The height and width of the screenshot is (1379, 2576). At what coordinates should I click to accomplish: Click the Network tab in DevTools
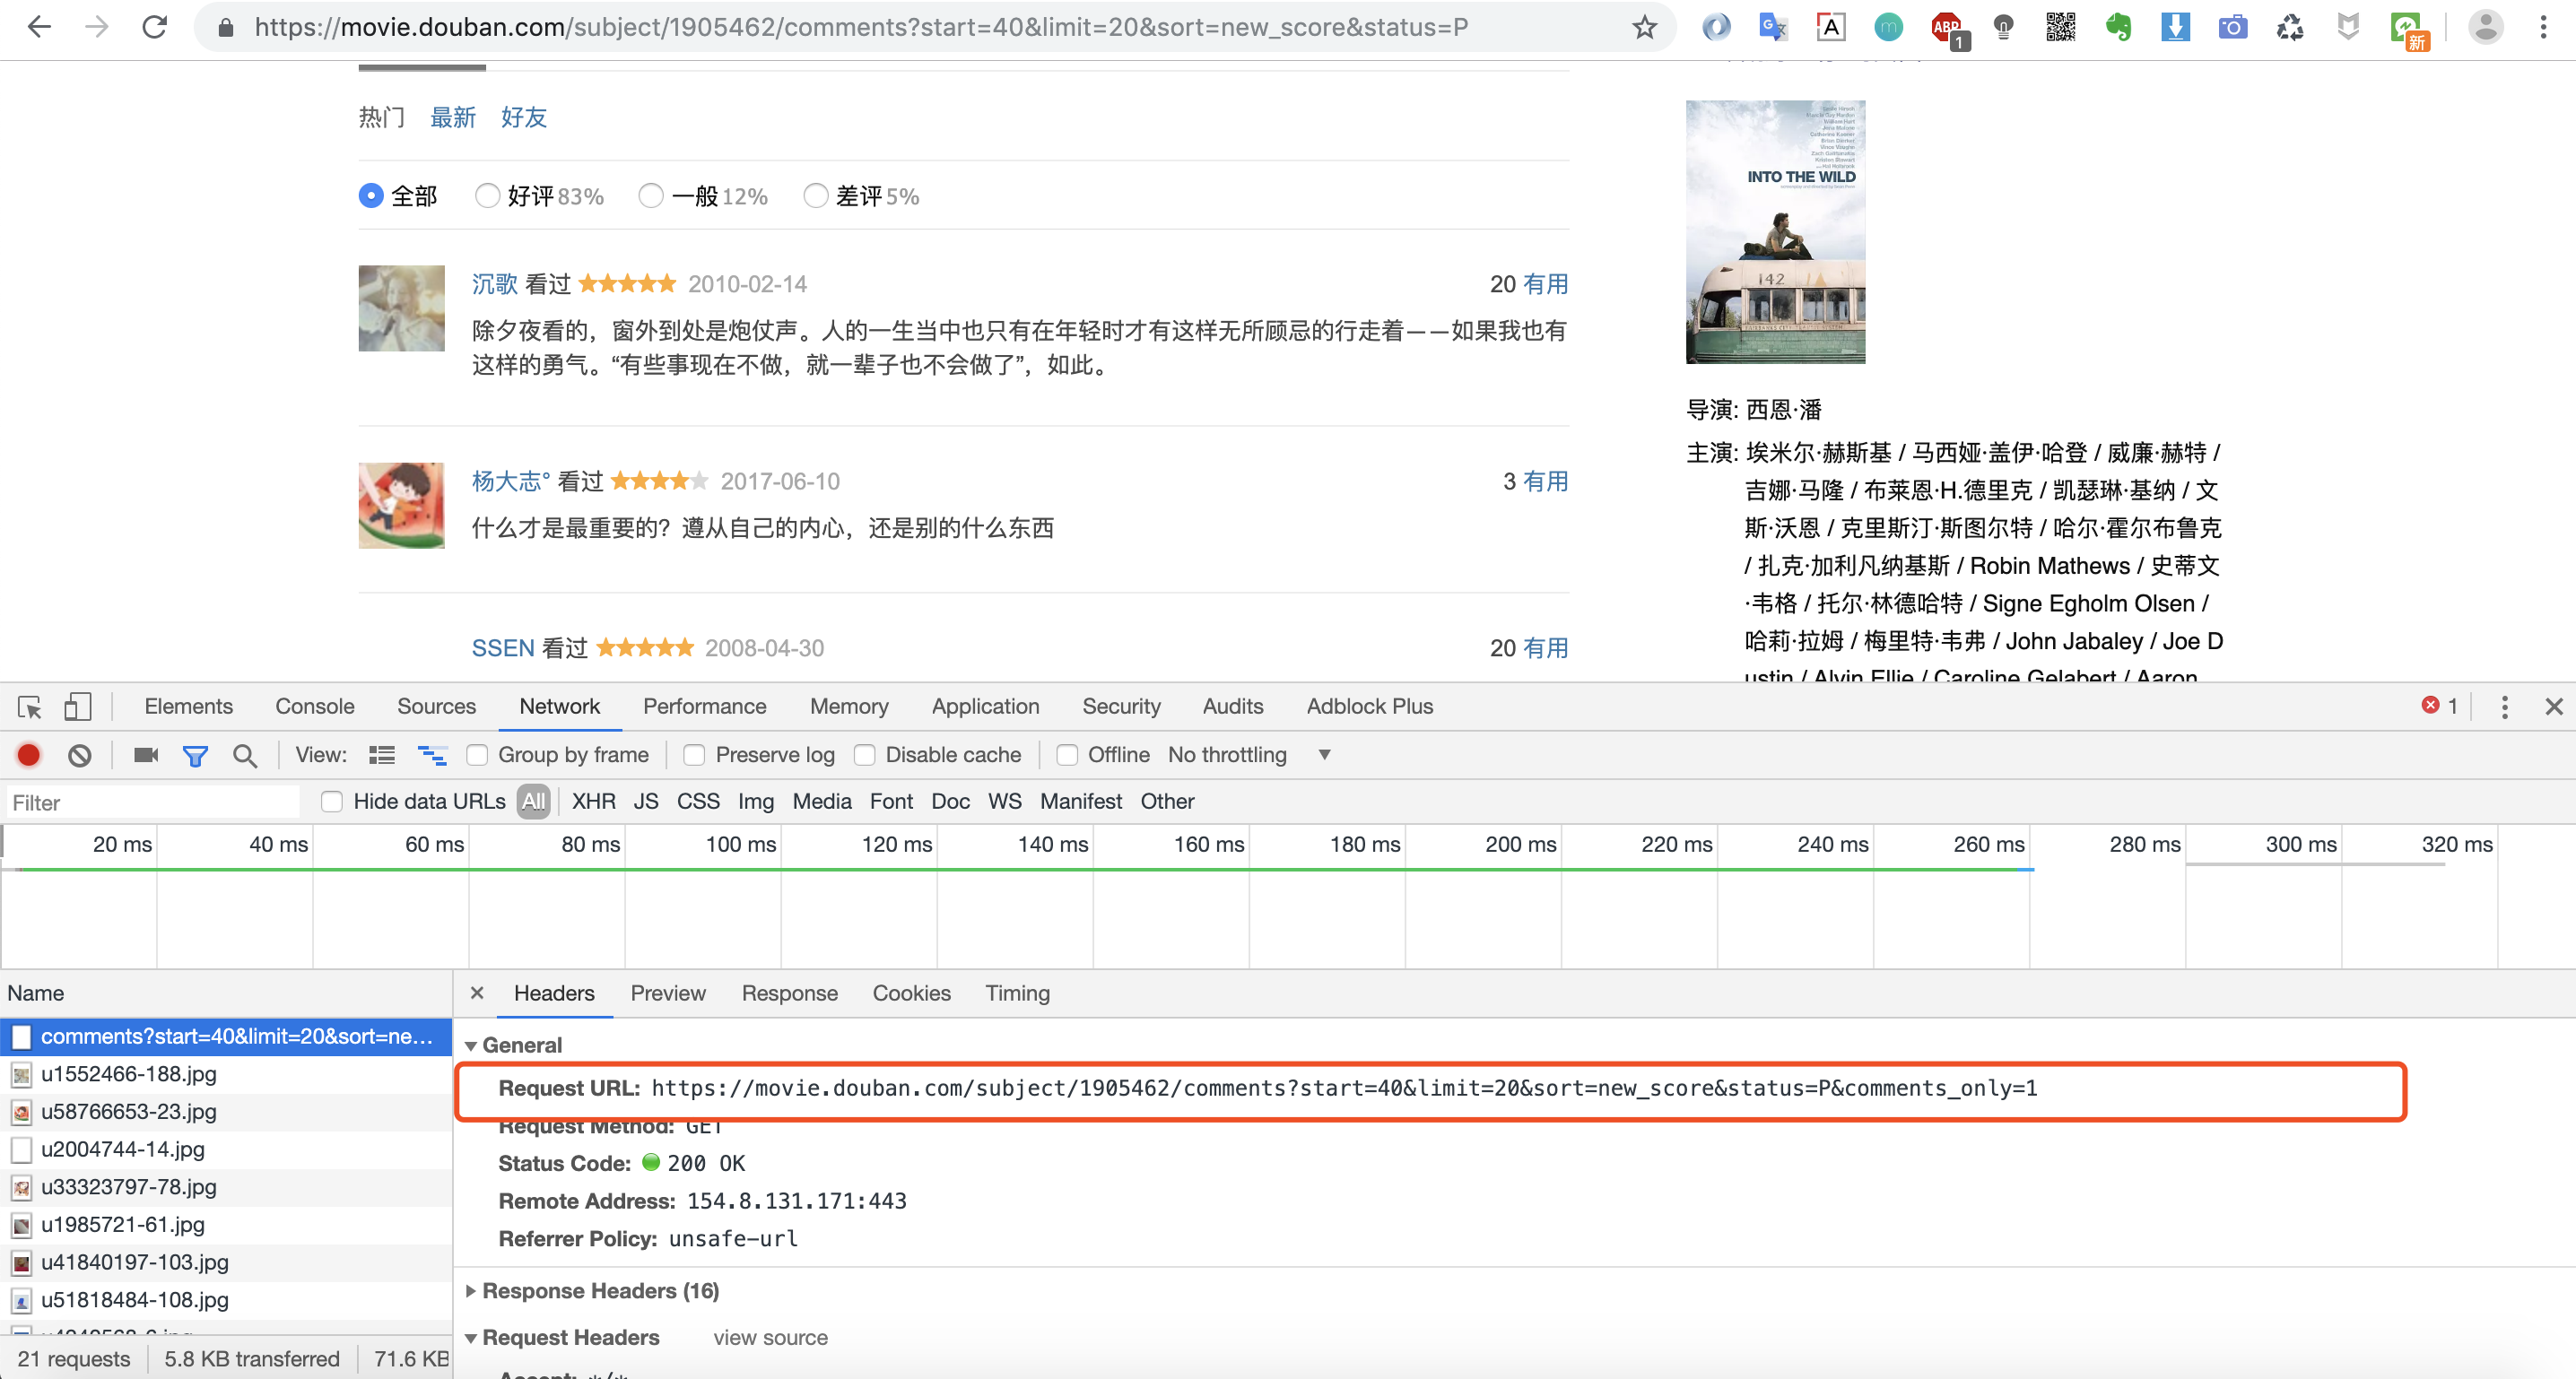pyautogui.click(x=559, y=705)
